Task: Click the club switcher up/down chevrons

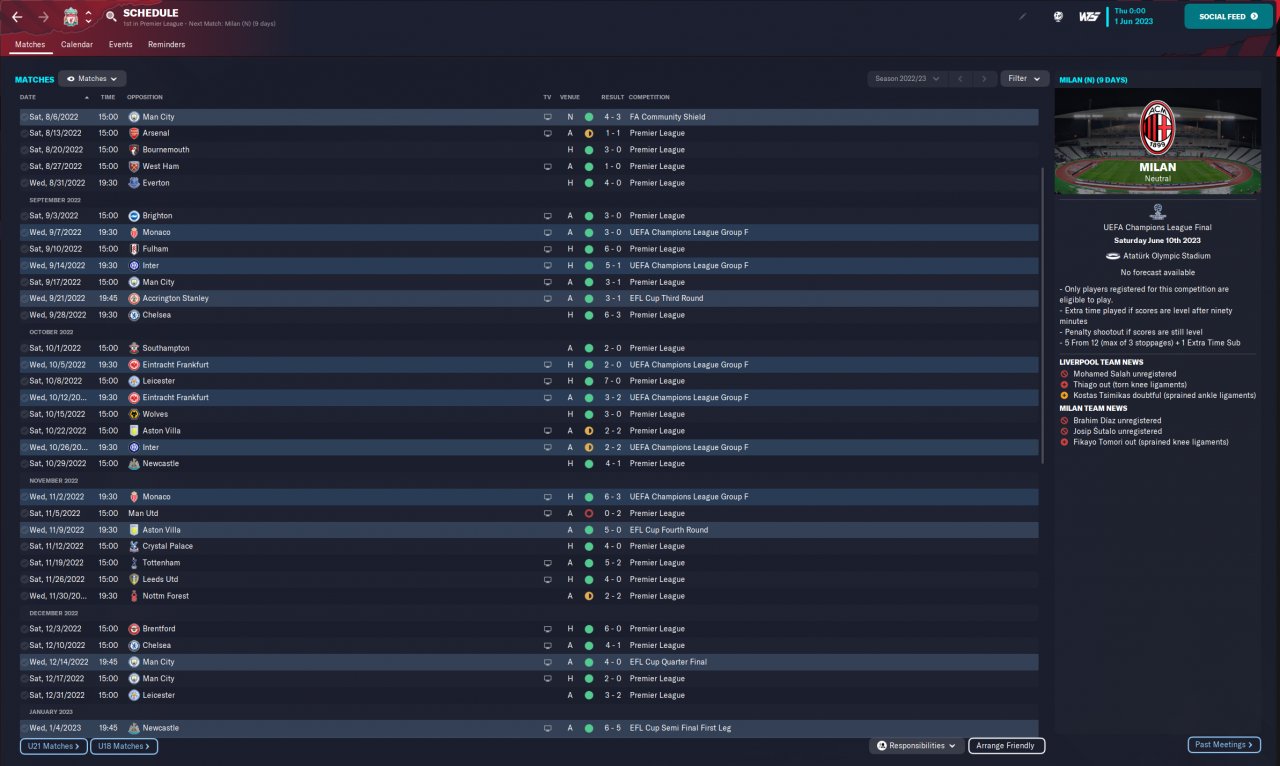Action: (x=88, y=17)
